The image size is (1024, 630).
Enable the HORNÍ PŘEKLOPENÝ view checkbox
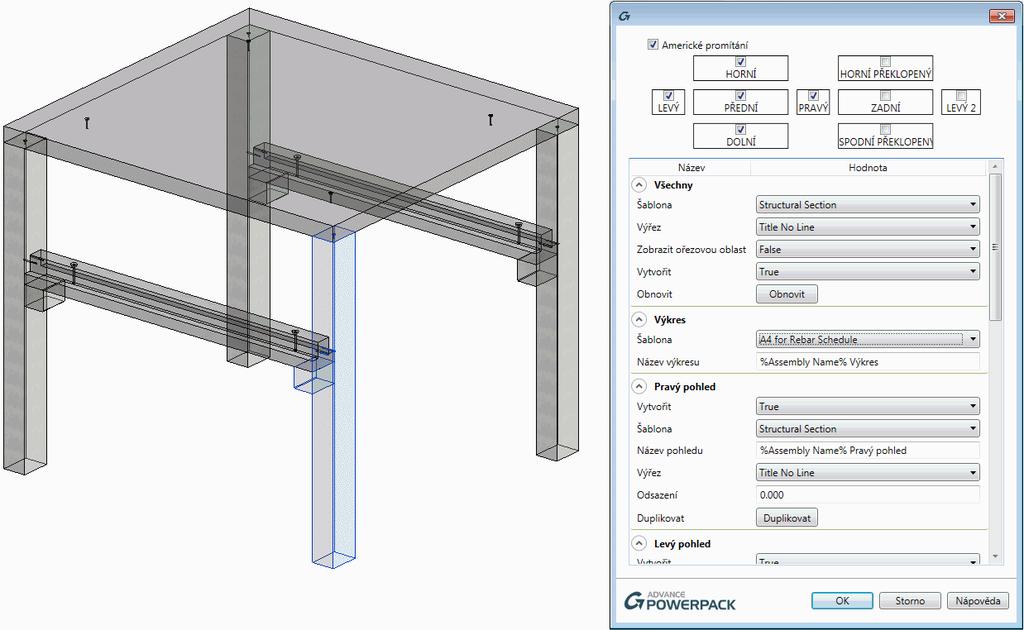[x=886, y=61]
